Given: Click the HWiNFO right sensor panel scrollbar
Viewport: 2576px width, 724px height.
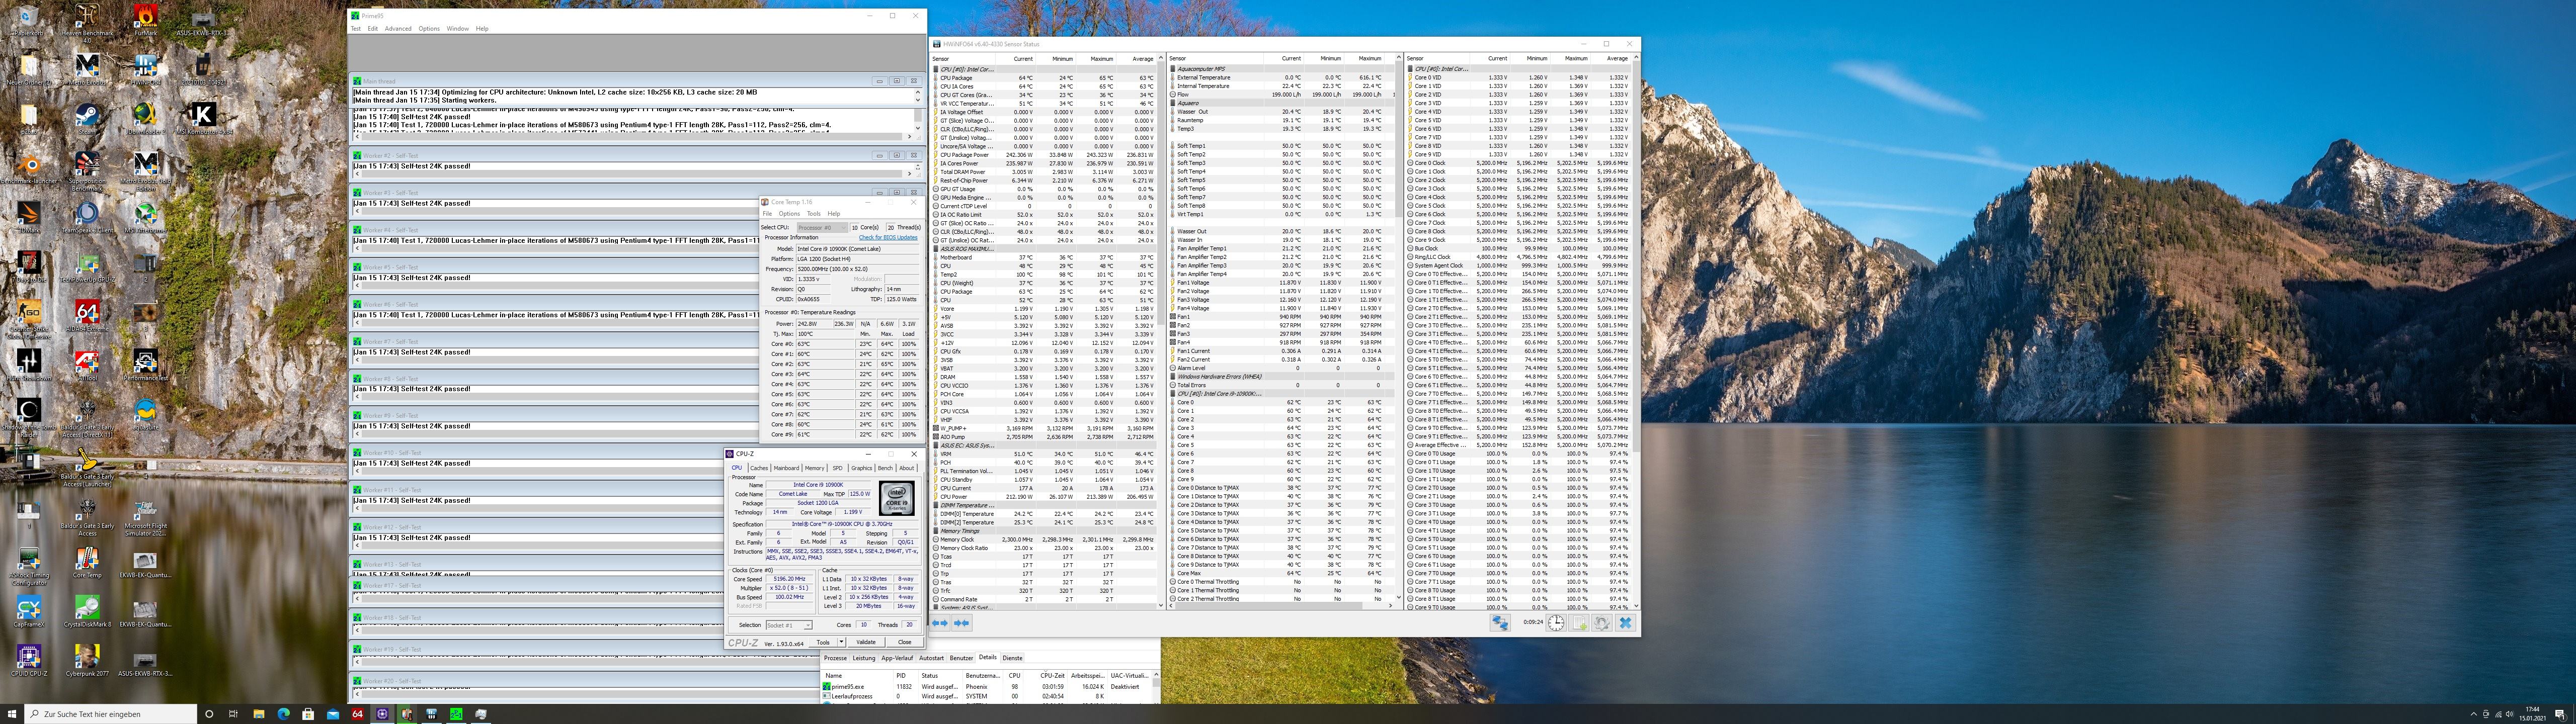Looking at the screenshot, I should pos(1636,330).
